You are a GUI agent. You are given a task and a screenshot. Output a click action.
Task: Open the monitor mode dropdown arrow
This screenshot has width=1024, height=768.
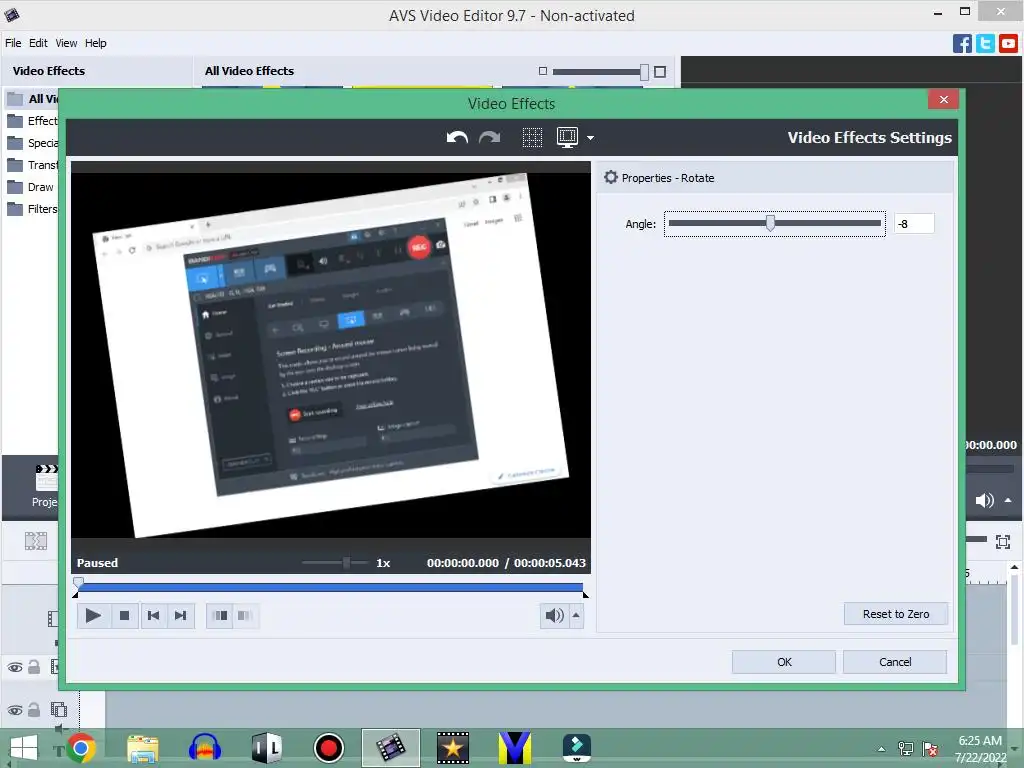[x=590, y=138]
